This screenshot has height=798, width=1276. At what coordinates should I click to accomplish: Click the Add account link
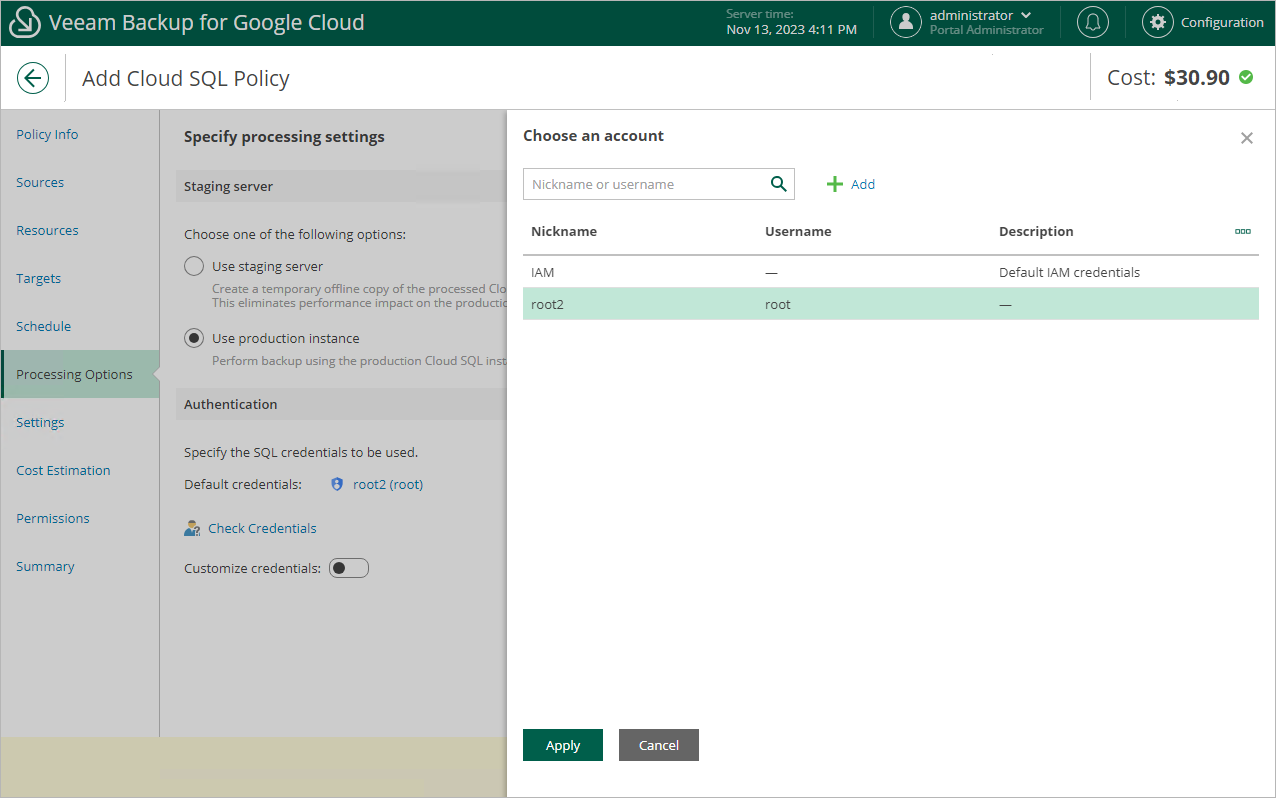863,184
